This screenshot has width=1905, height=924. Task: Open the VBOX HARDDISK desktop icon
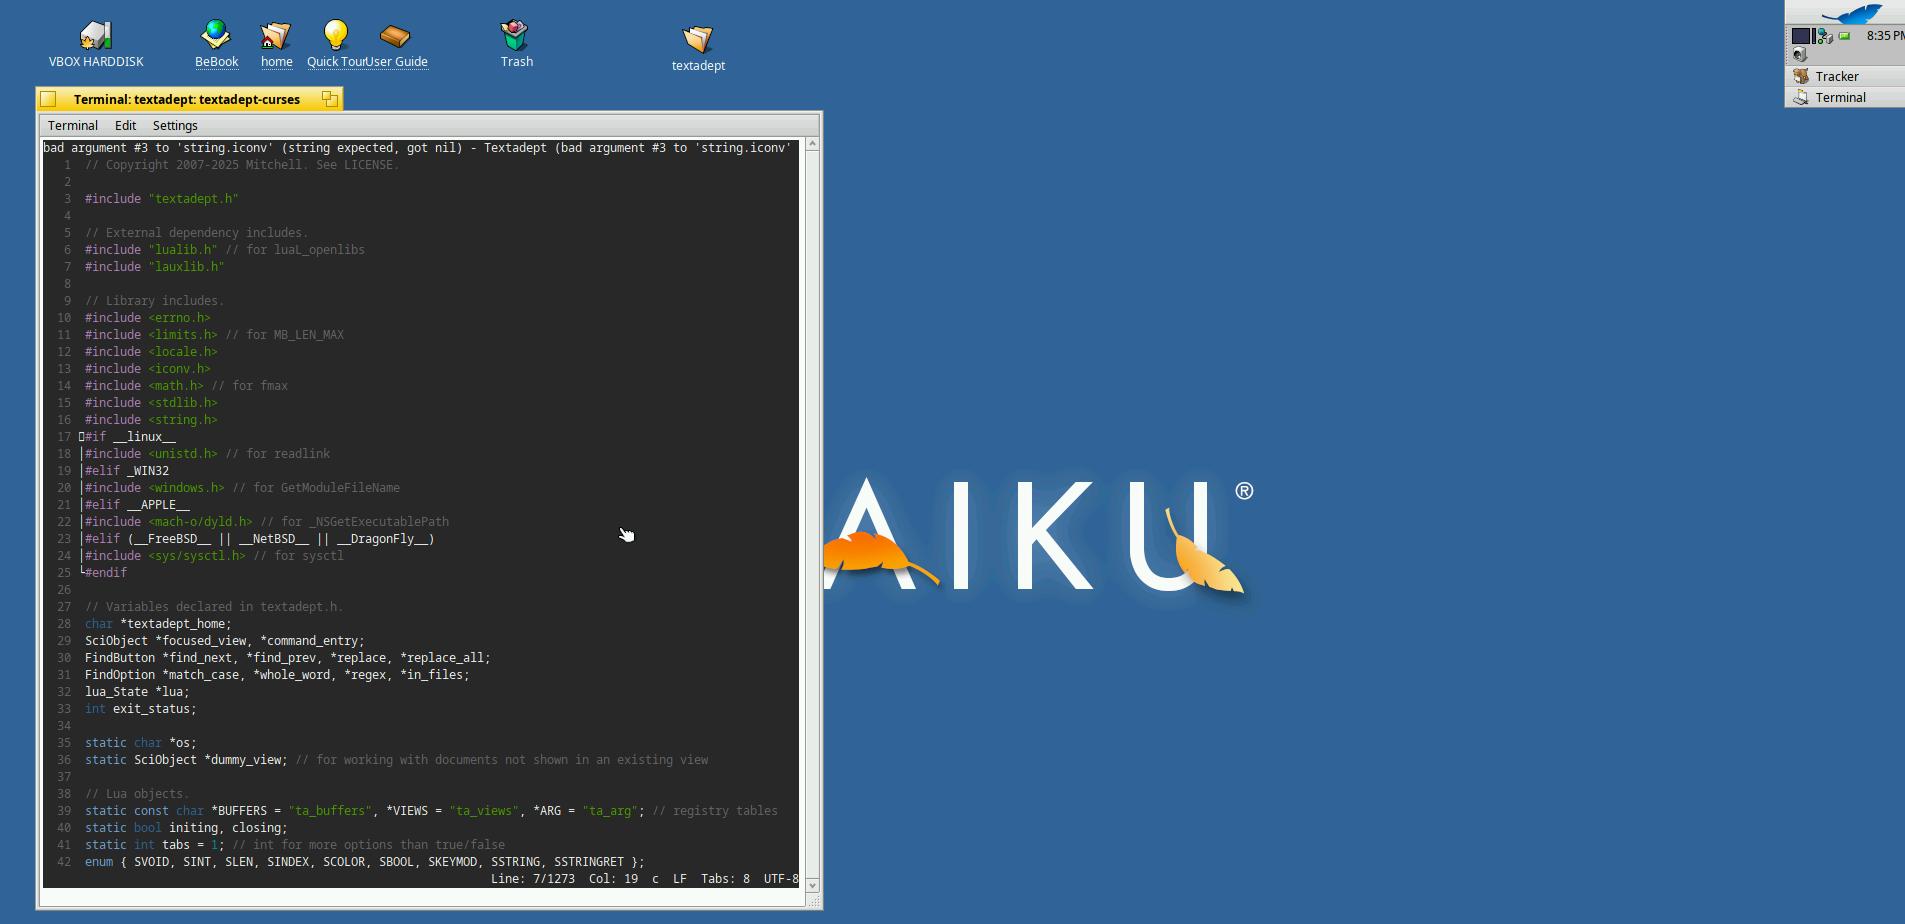[x=96, y=37]
